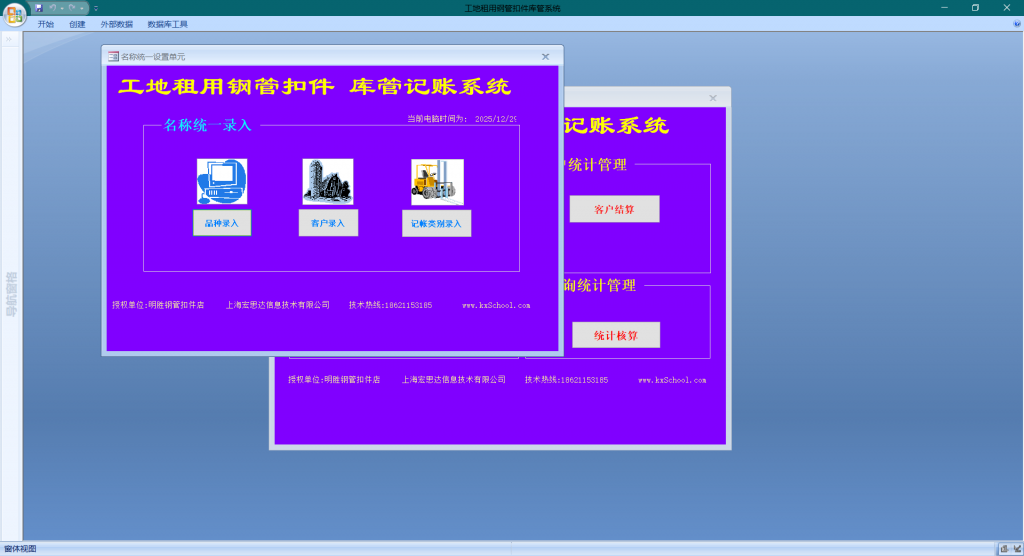
Task: Select the 外部数据 ribbon tab
Action: point(116,24)
